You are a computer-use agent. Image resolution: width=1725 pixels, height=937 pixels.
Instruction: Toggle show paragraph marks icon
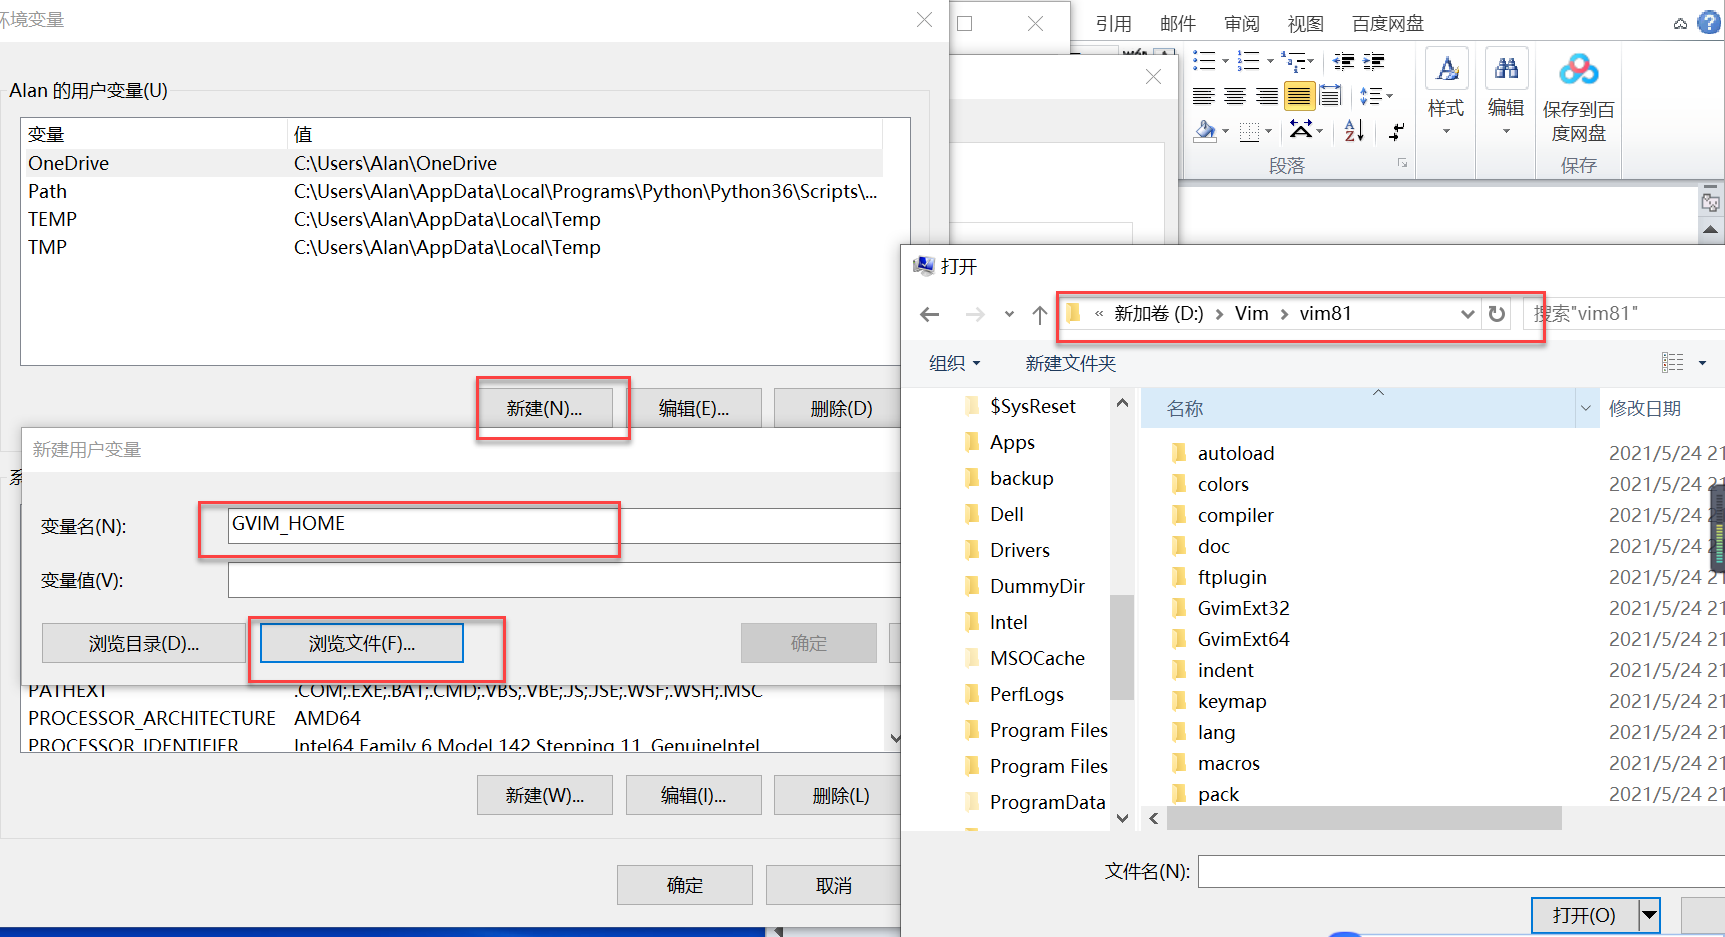point(1396,131)
